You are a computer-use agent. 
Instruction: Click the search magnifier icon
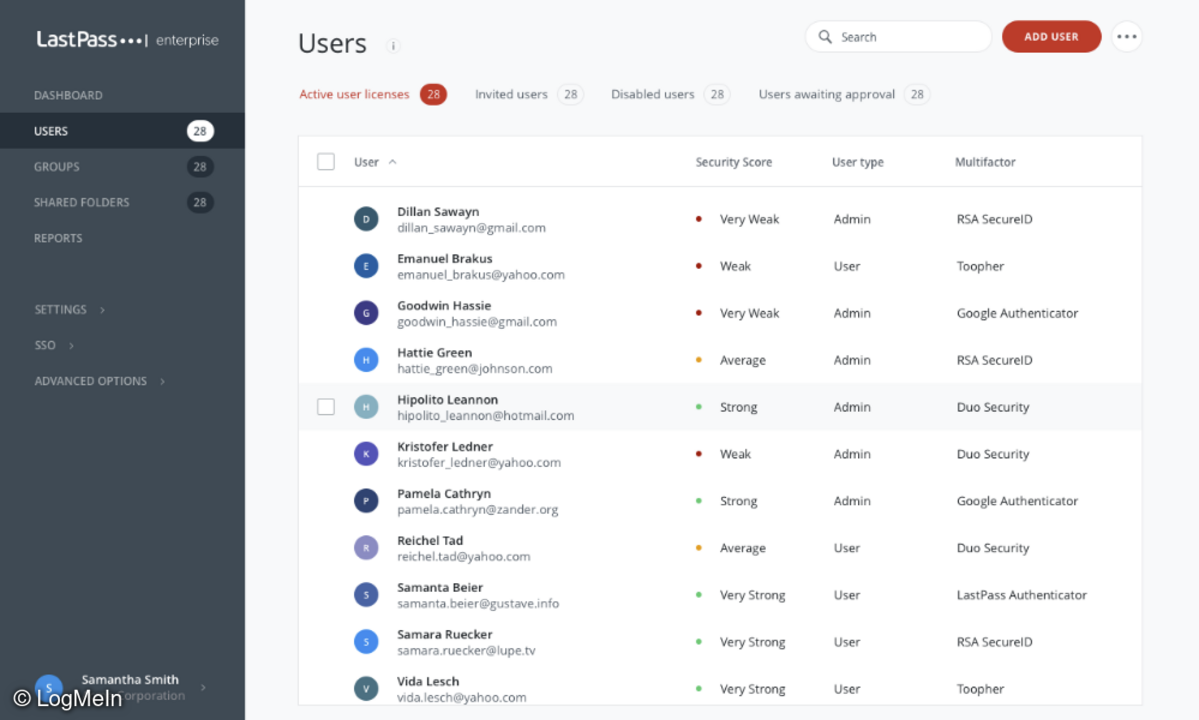(x=825, y=37)
